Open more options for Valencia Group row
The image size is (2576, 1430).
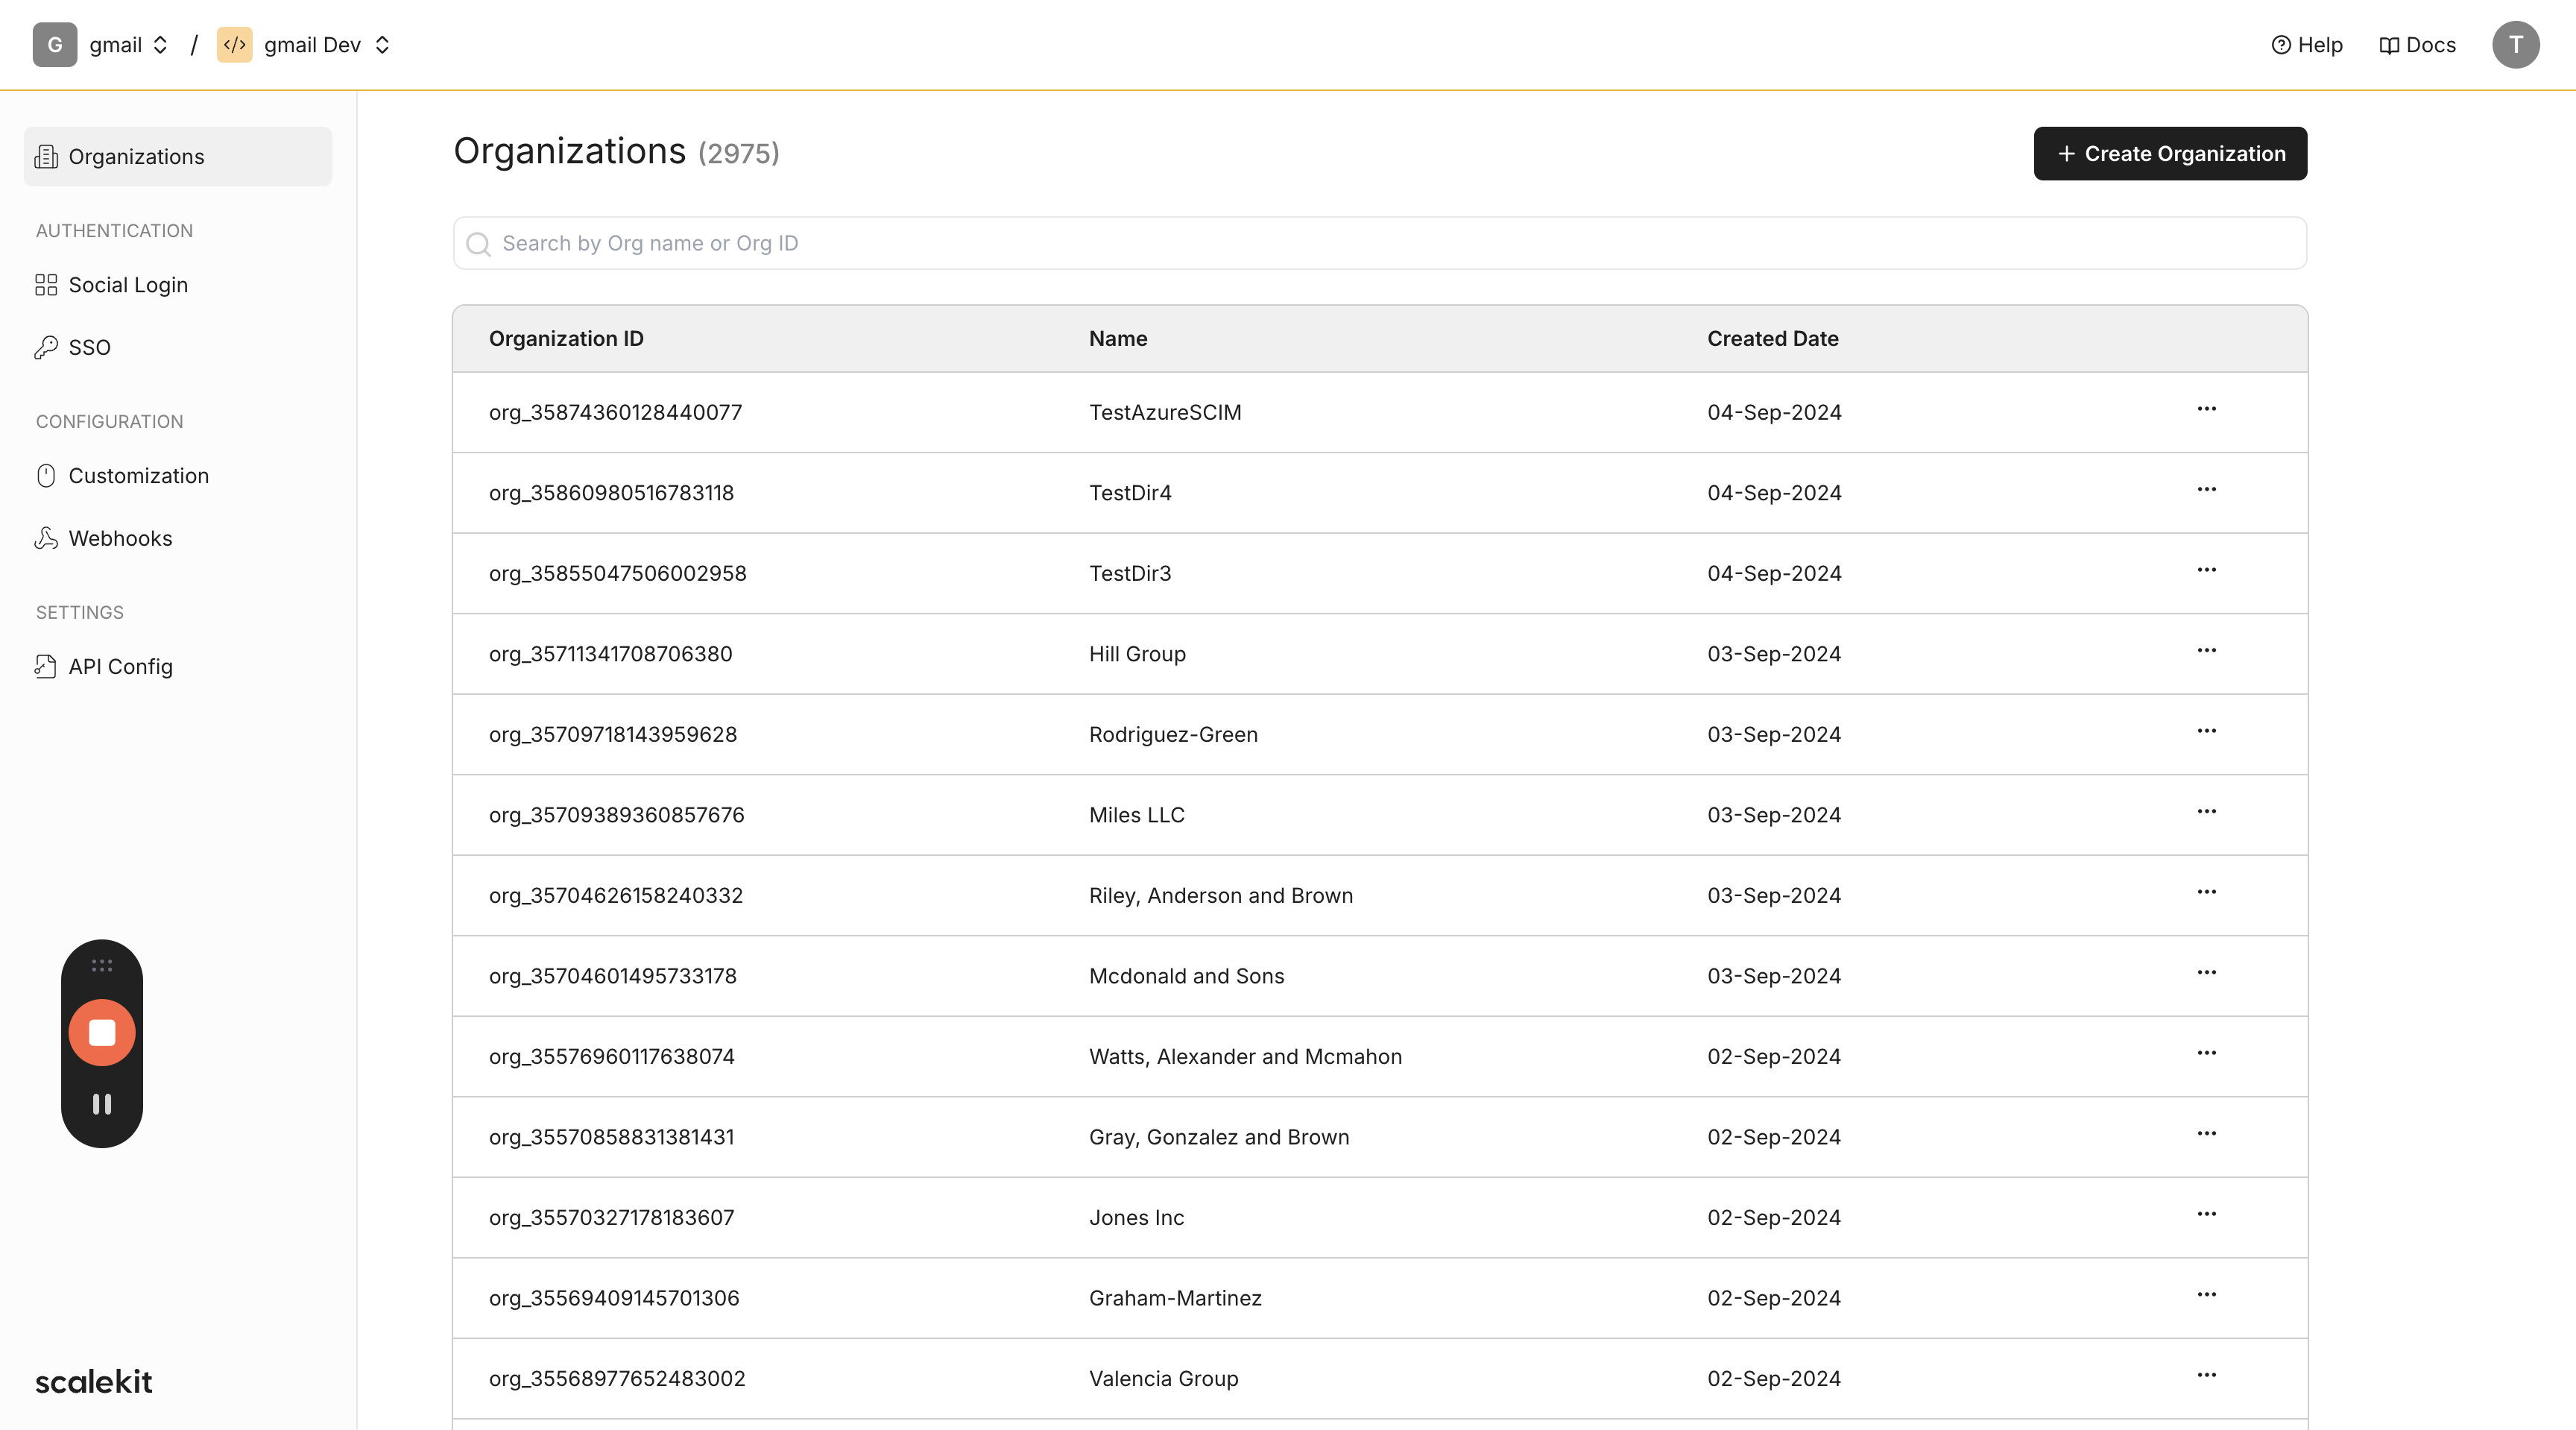pyautogui.click(x=2207, y=1375)
